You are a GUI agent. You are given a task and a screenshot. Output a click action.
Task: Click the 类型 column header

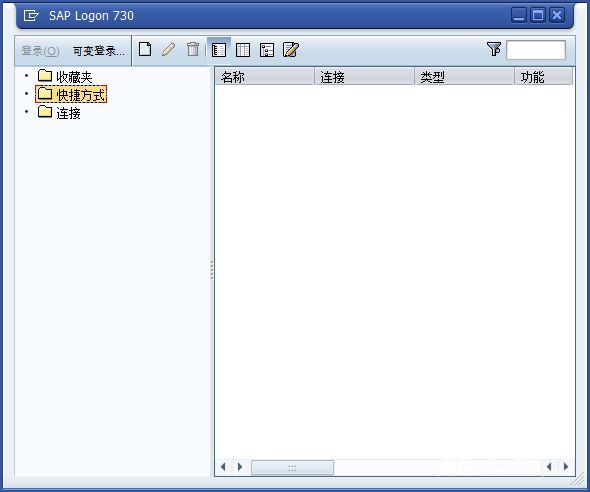[465, 77]
